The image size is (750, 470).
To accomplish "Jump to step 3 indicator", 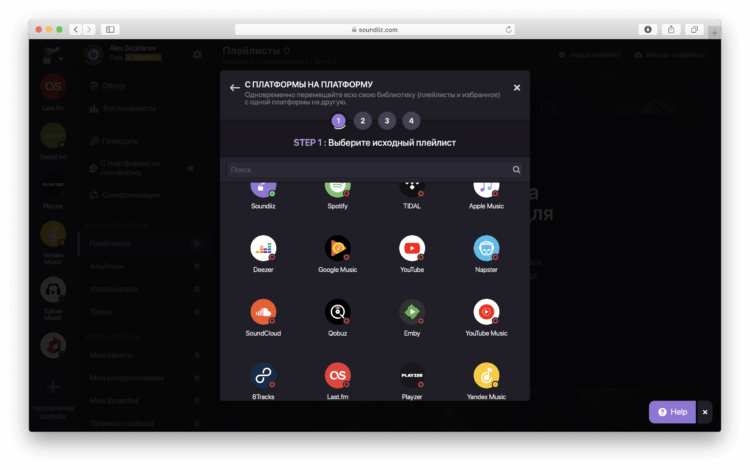I will pos(386,120).
